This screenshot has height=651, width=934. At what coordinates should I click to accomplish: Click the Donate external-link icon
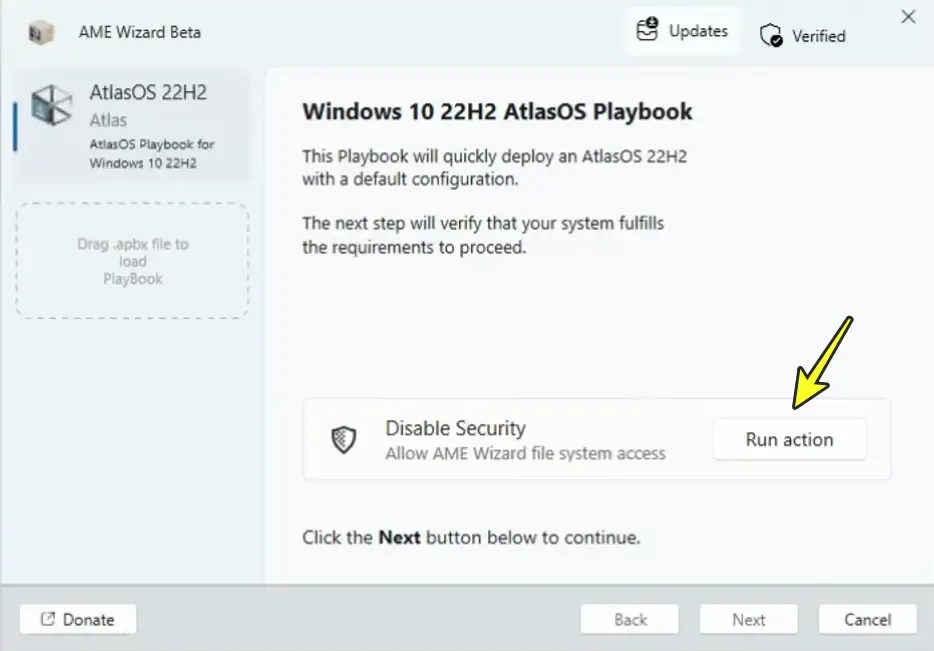(47, 619)
